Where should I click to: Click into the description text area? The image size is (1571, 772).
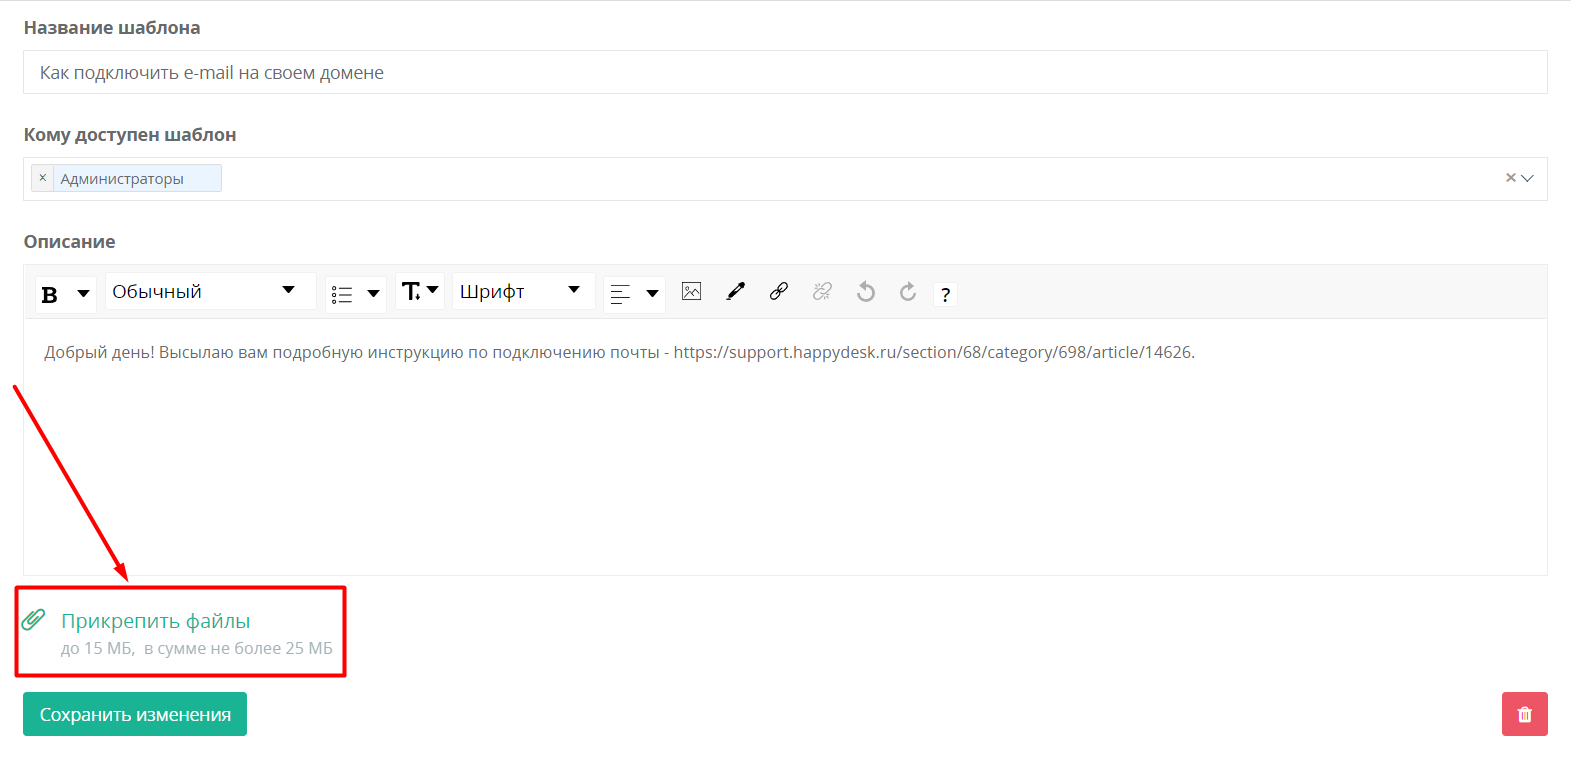pyautogui.click(x=785, y=447)
